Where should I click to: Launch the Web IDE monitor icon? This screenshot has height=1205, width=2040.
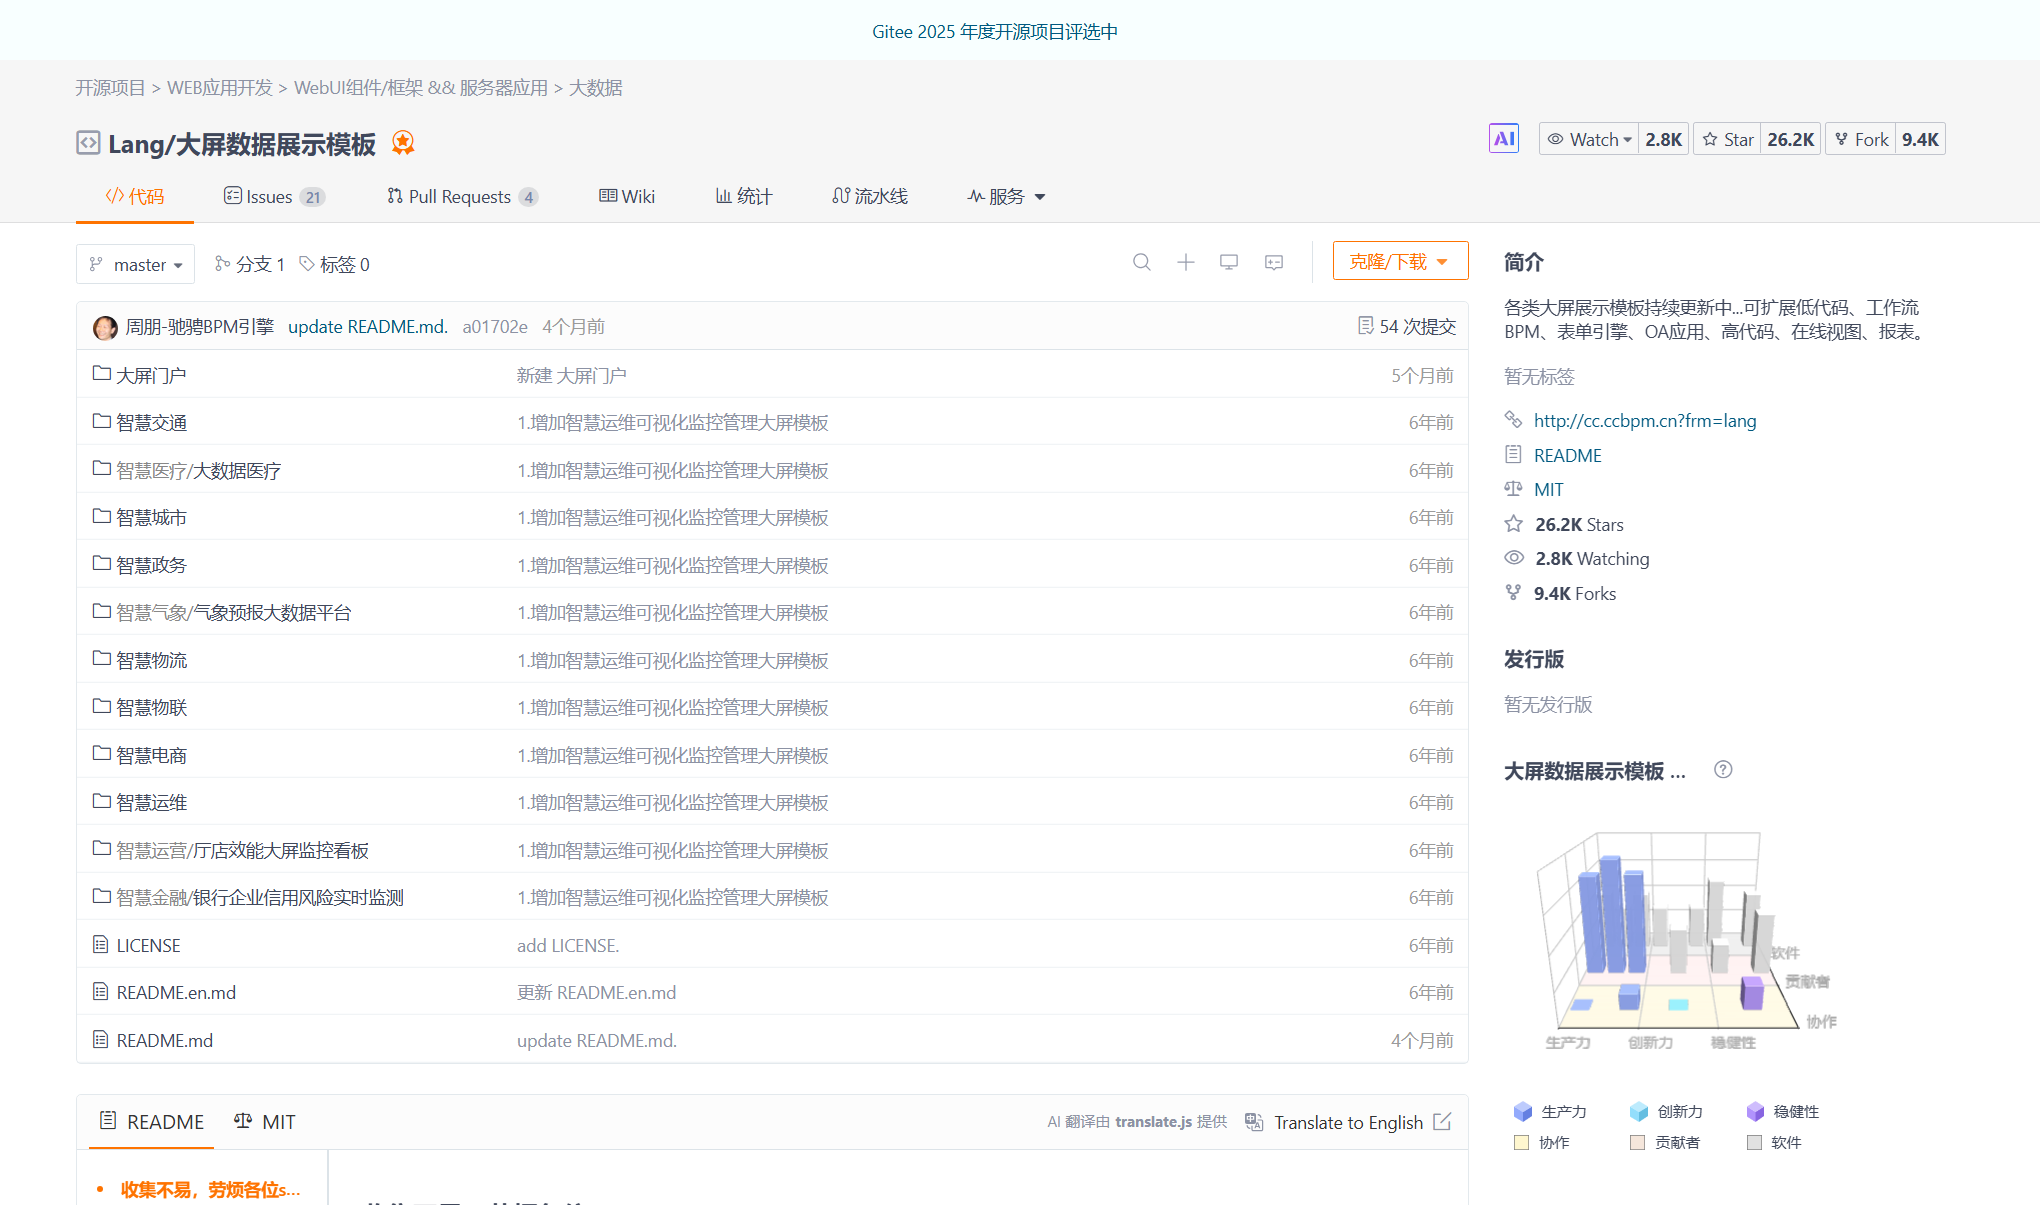1229,262
